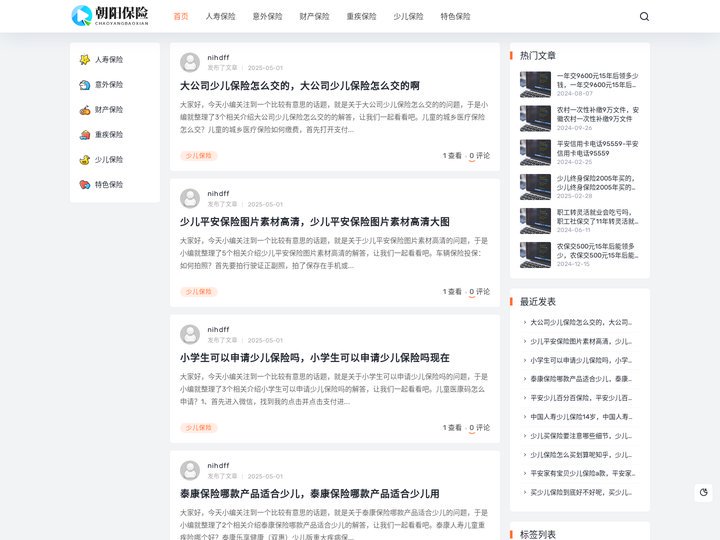This screenshot has height=540, width=720.
Task: Open recent post 小学生可以申请少儿保险吗
Action: [581, 360]
